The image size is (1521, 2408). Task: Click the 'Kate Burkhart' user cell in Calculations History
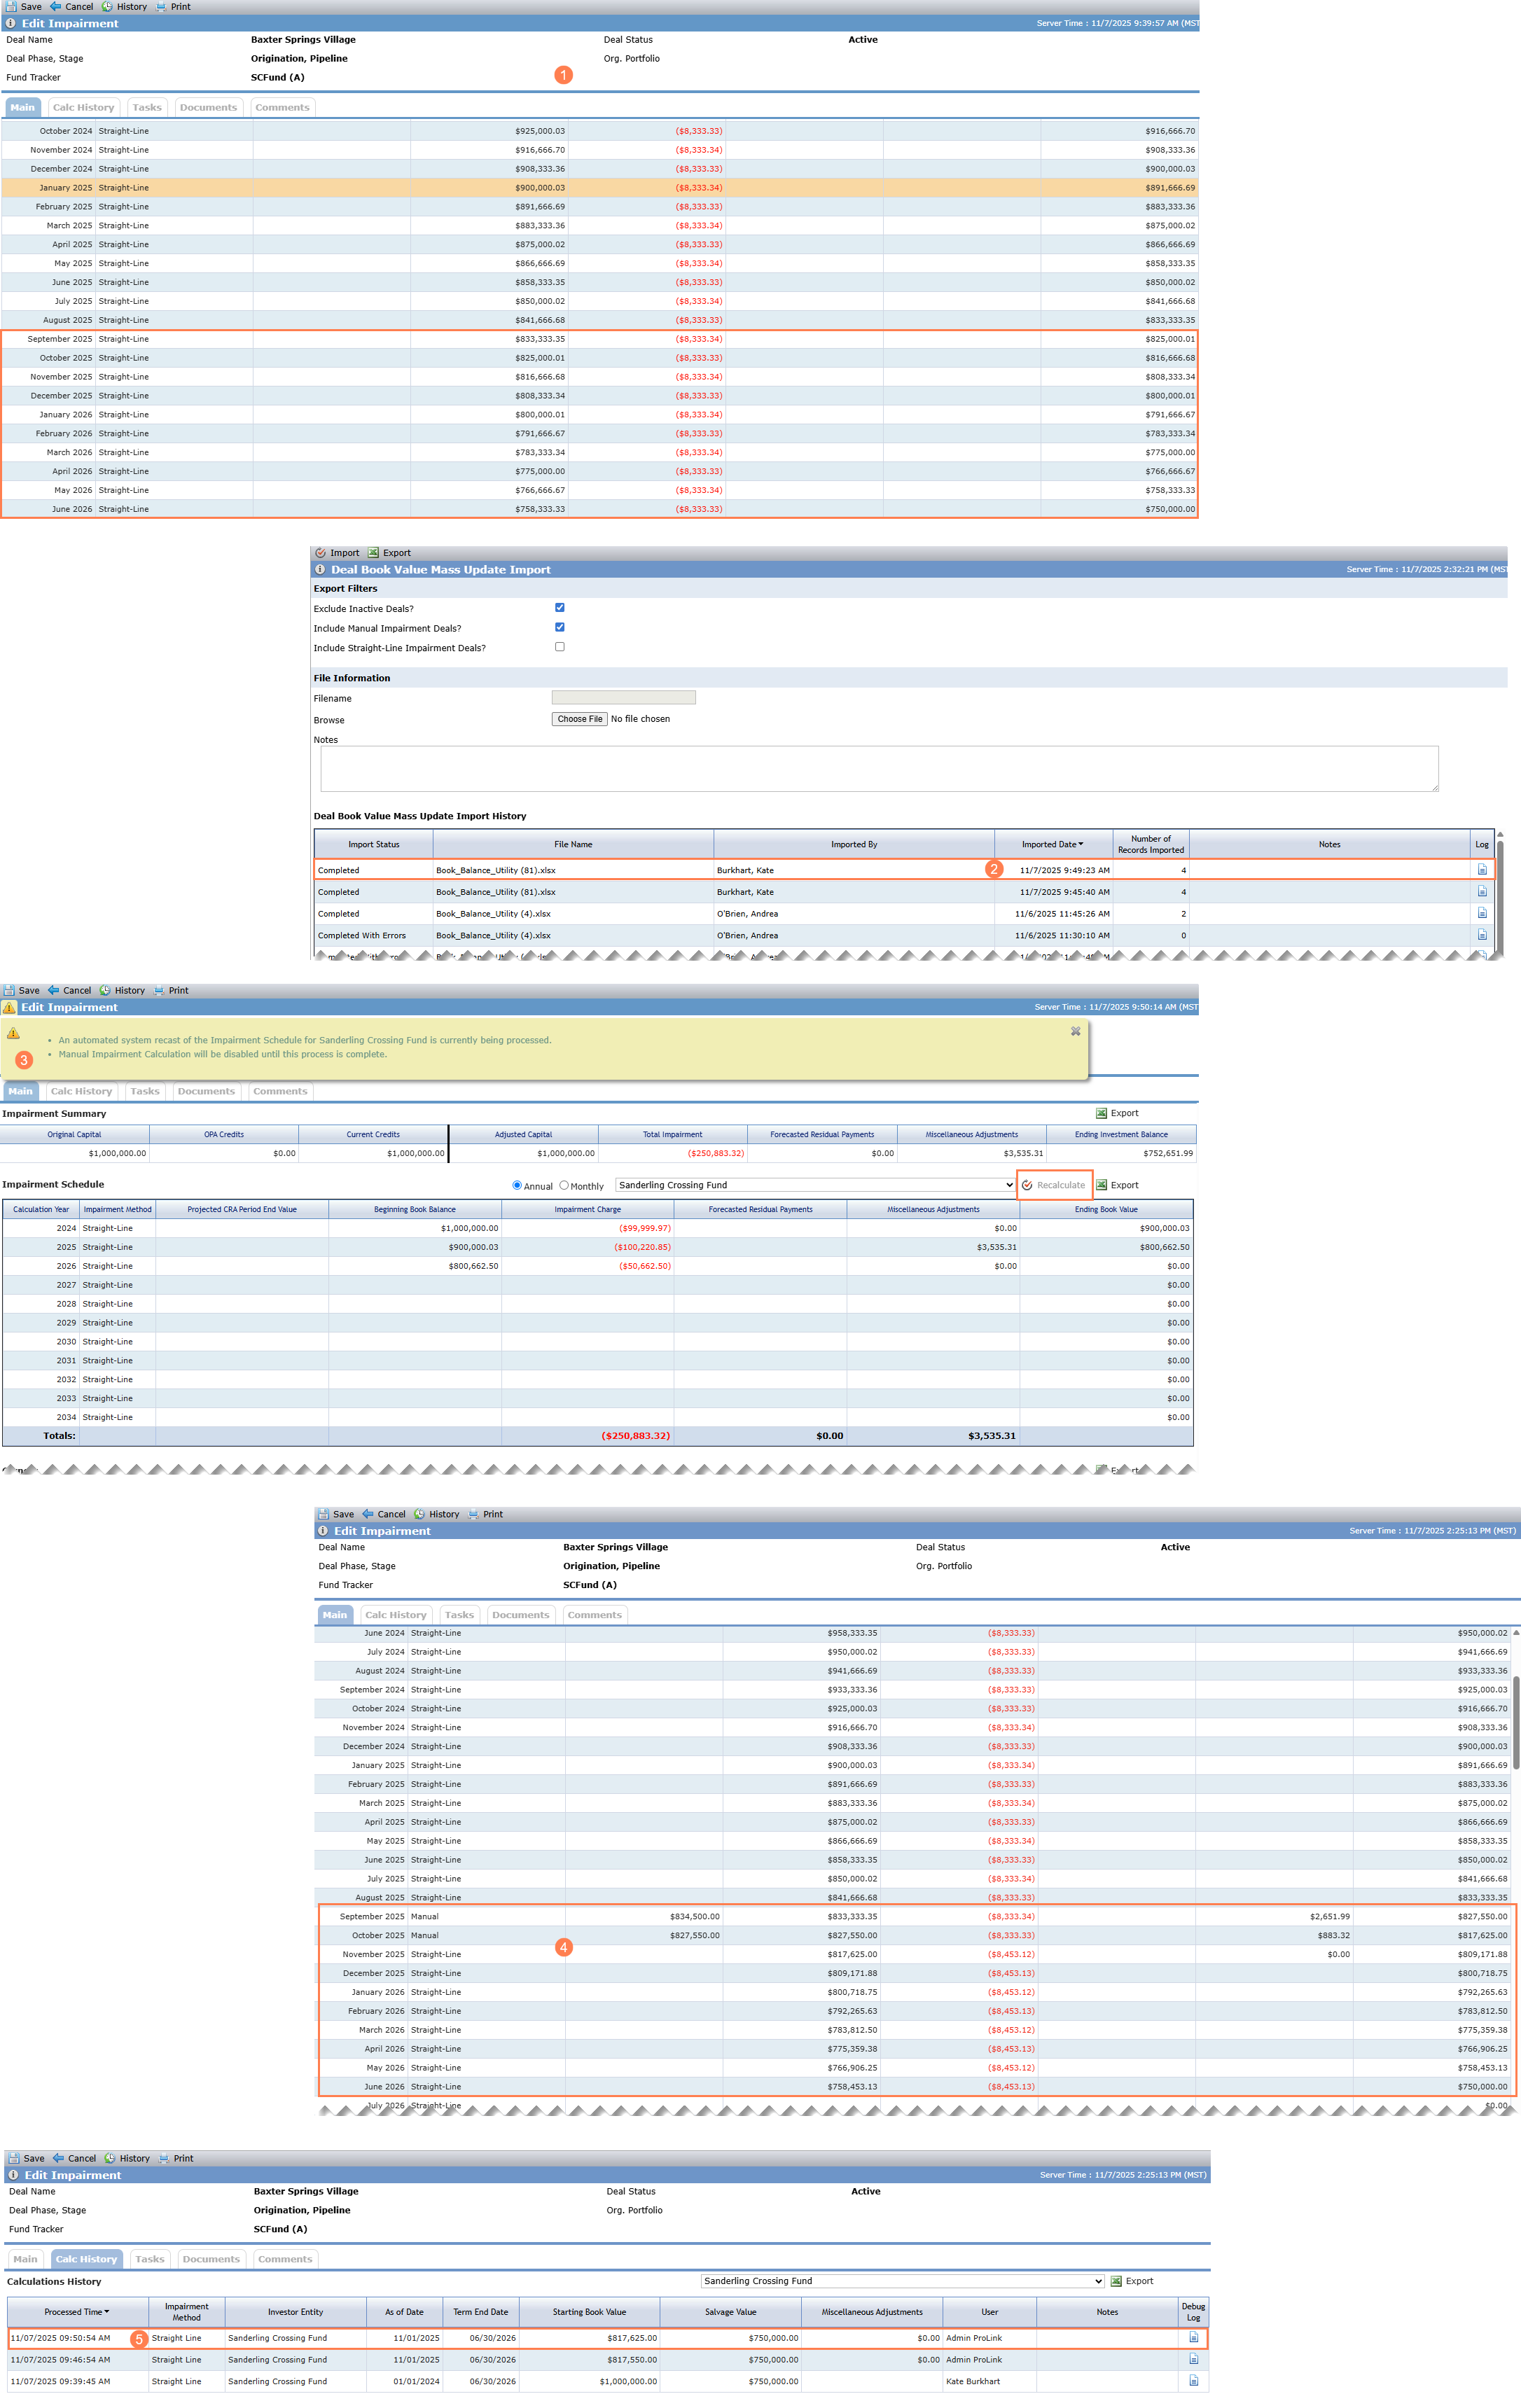click(x=989, y=2382)
